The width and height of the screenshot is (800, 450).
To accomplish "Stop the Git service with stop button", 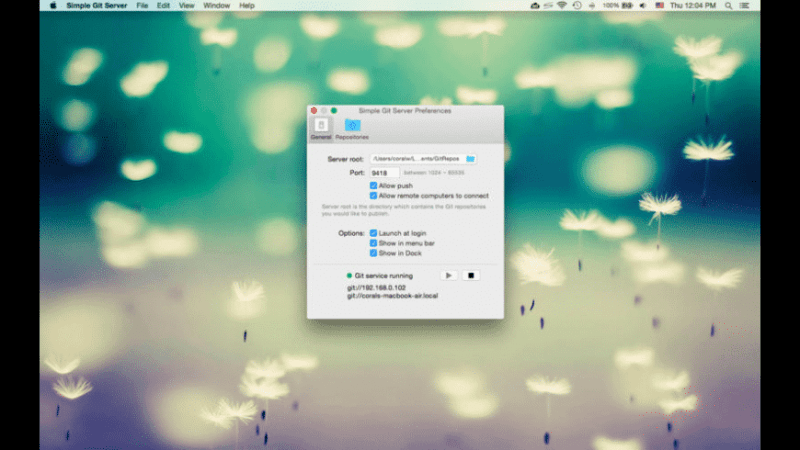I will click(x=471, y=276).
